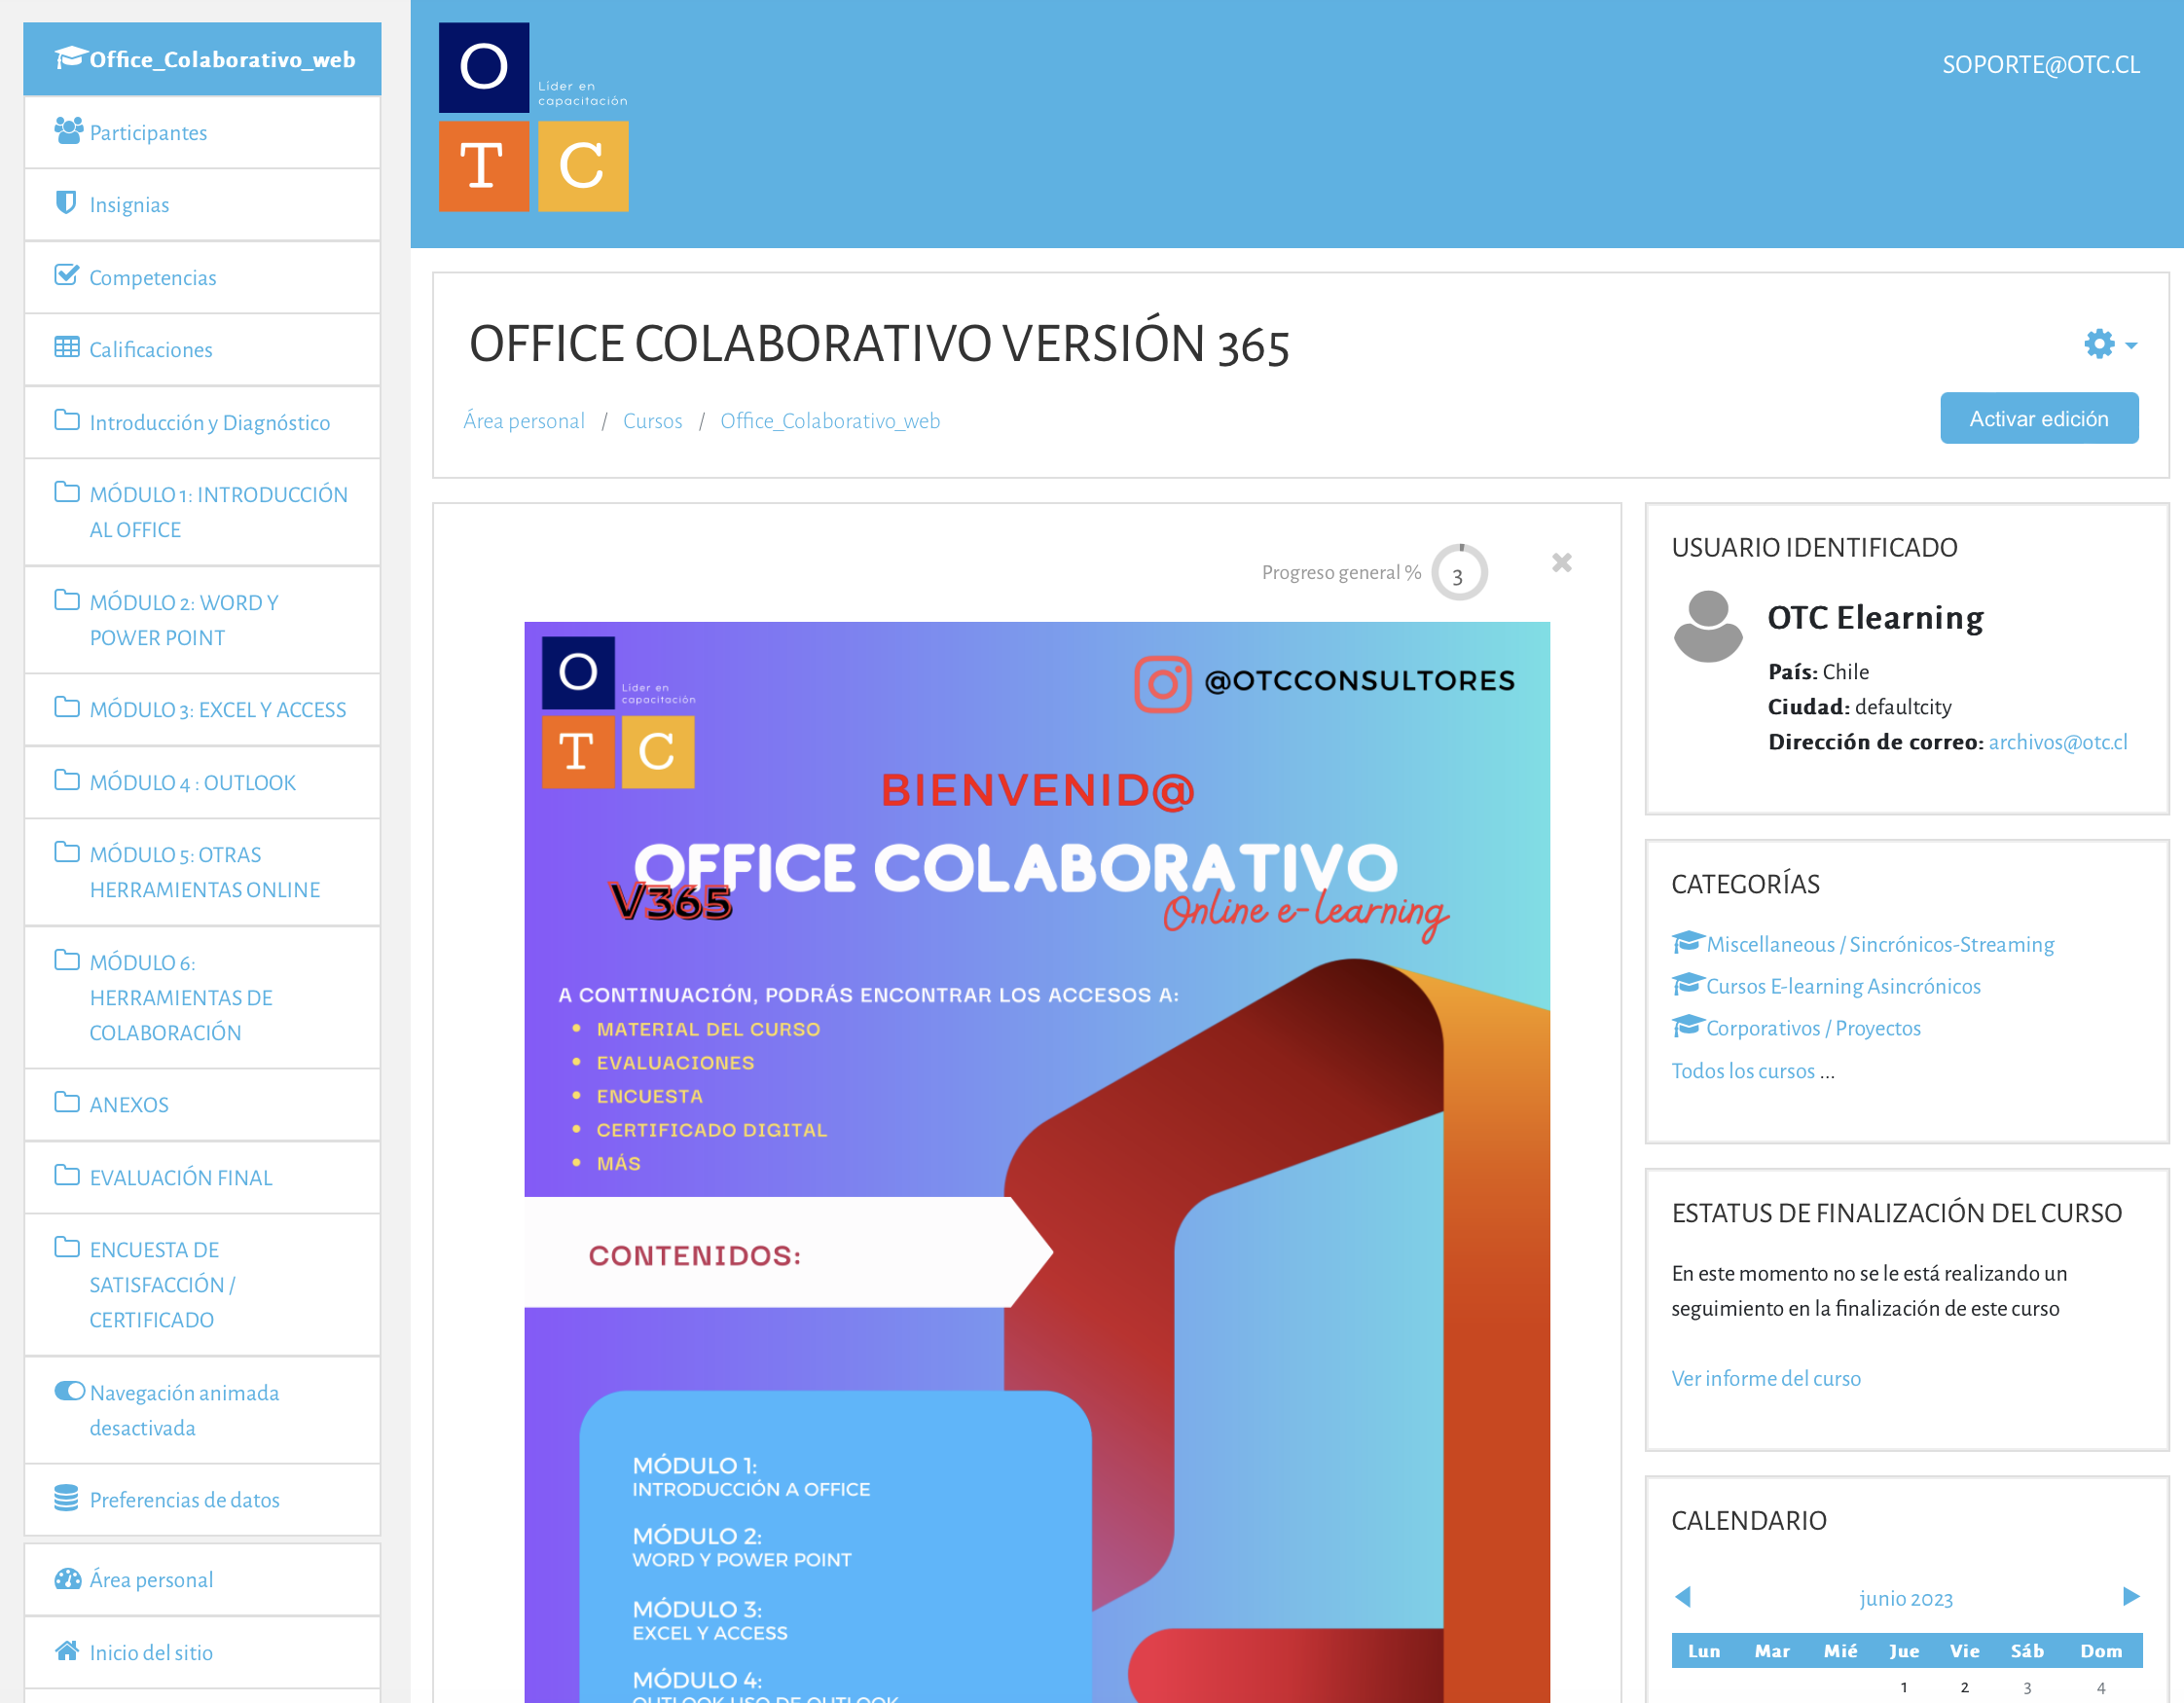
Task: Click the SOPORTE@OTC.CL header text
Action: point(2041,65)
